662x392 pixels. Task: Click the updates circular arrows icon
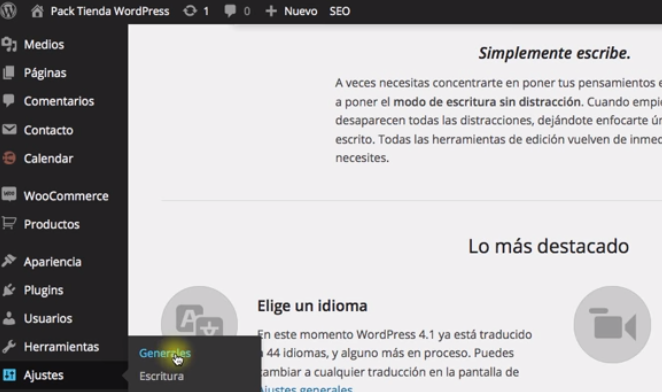point(190,11)
